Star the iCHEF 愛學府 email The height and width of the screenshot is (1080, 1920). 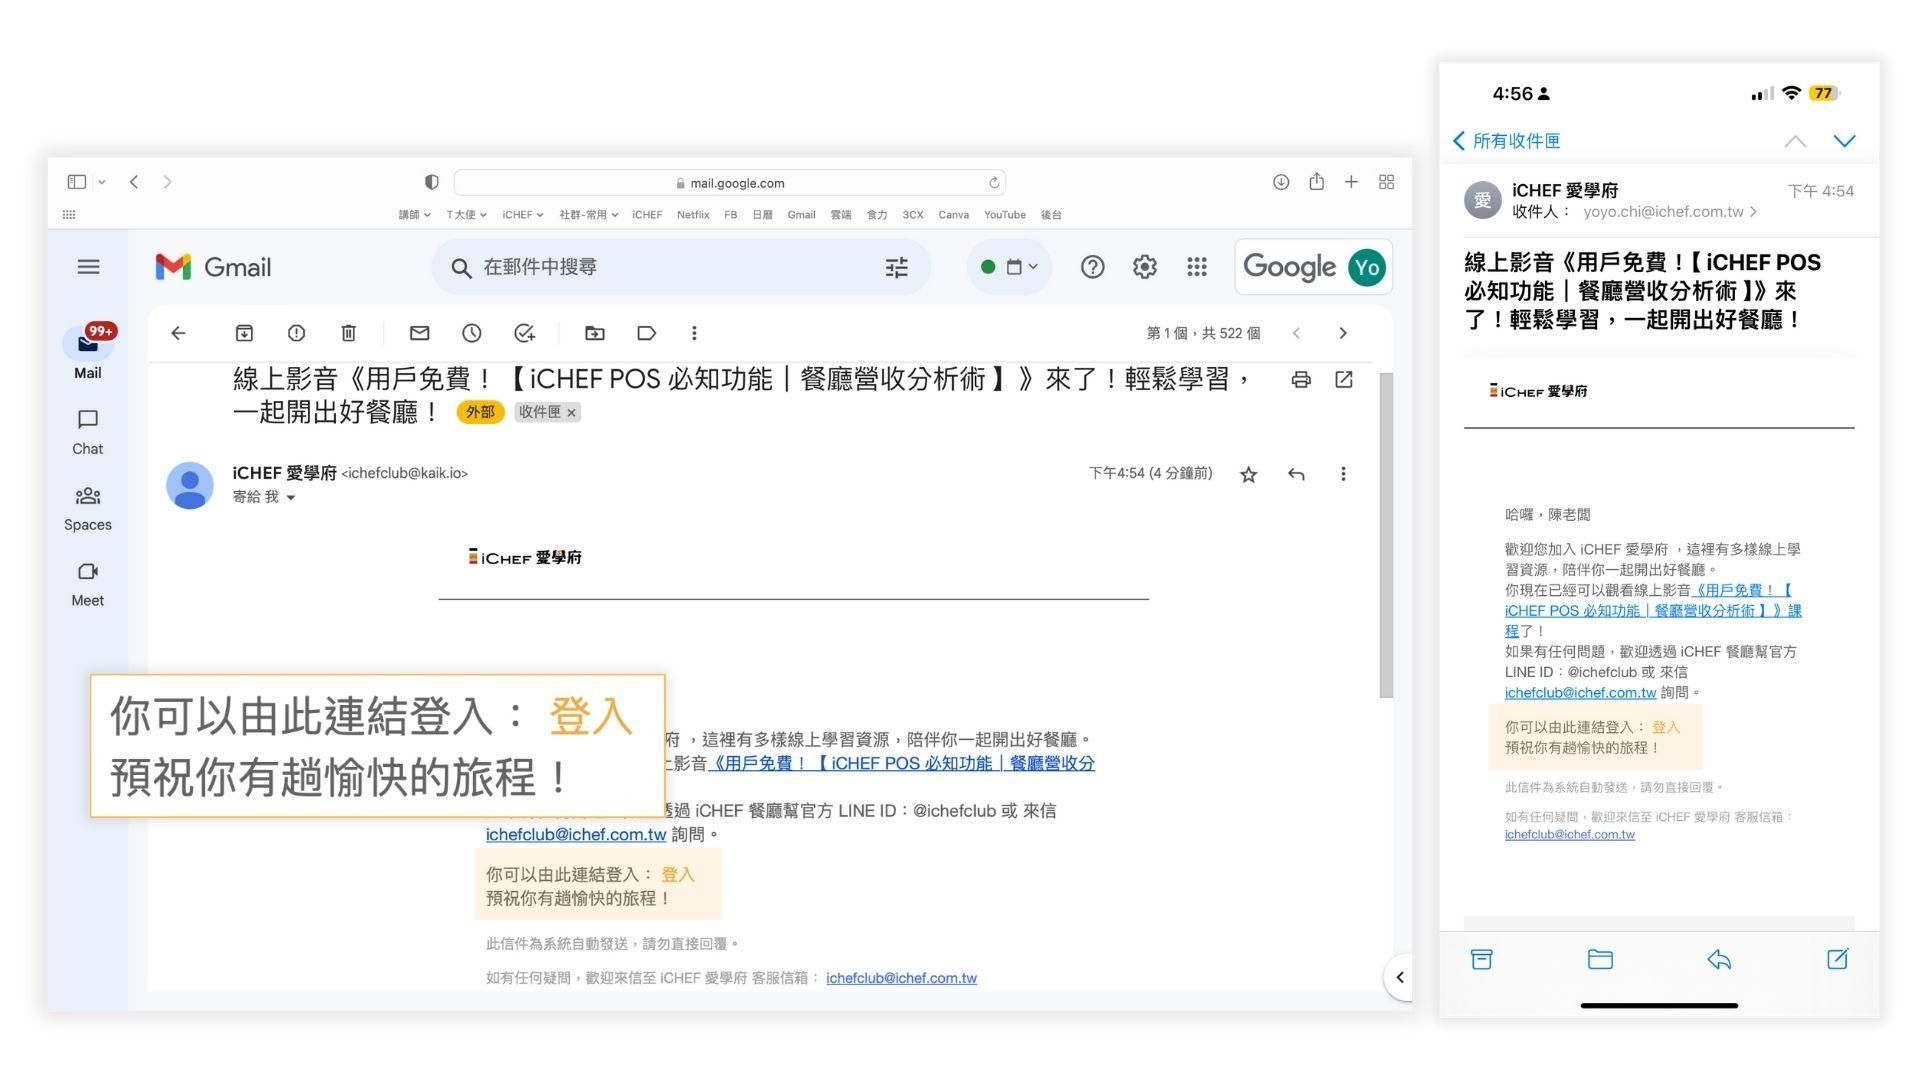click(1248, 474)
